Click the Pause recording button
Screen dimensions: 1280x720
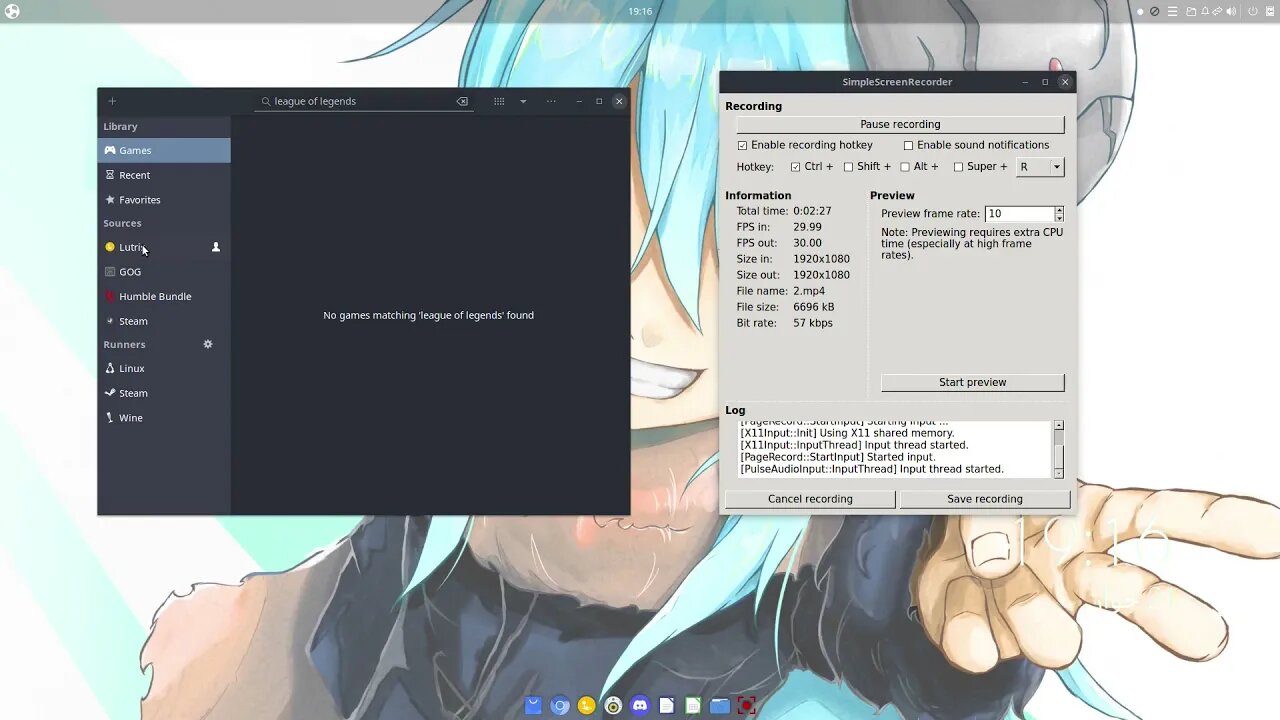click(x=900, y=124)
